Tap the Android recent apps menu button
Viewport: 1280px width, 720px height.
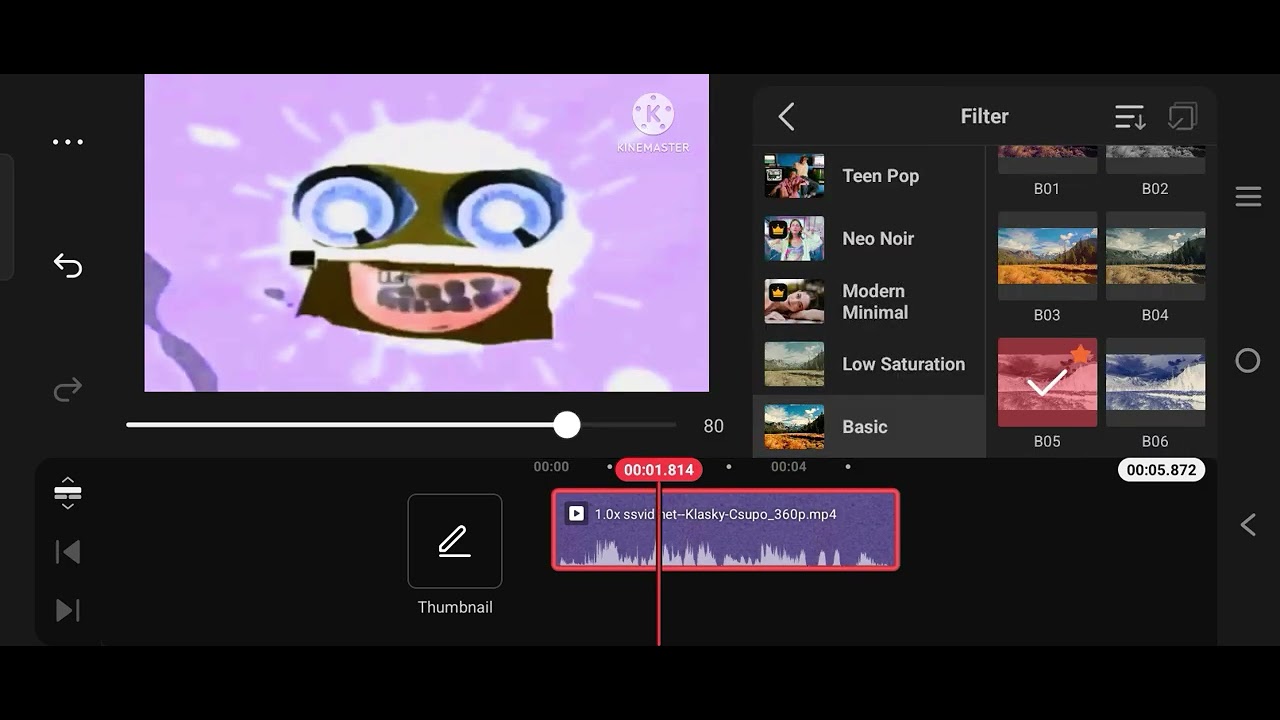click(x=1248, y=196)
